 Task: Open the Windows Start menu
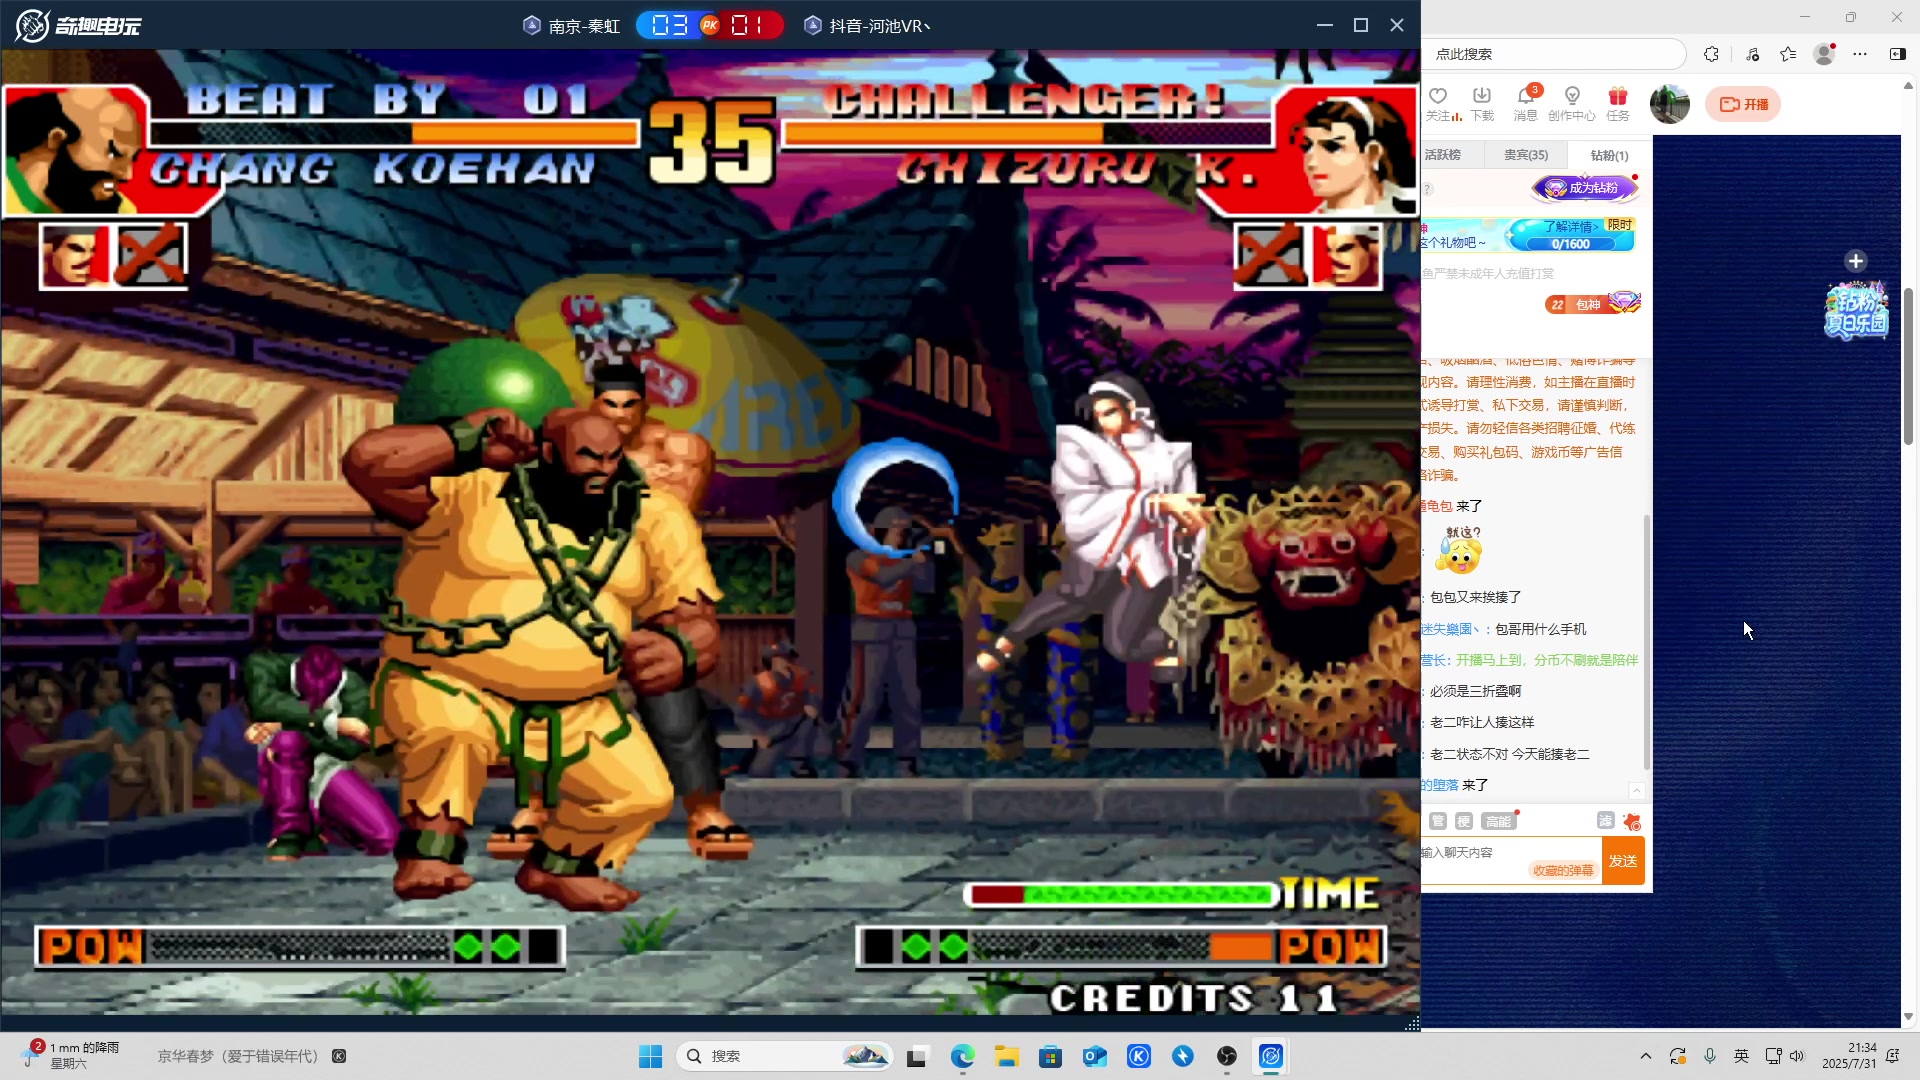650,1056
